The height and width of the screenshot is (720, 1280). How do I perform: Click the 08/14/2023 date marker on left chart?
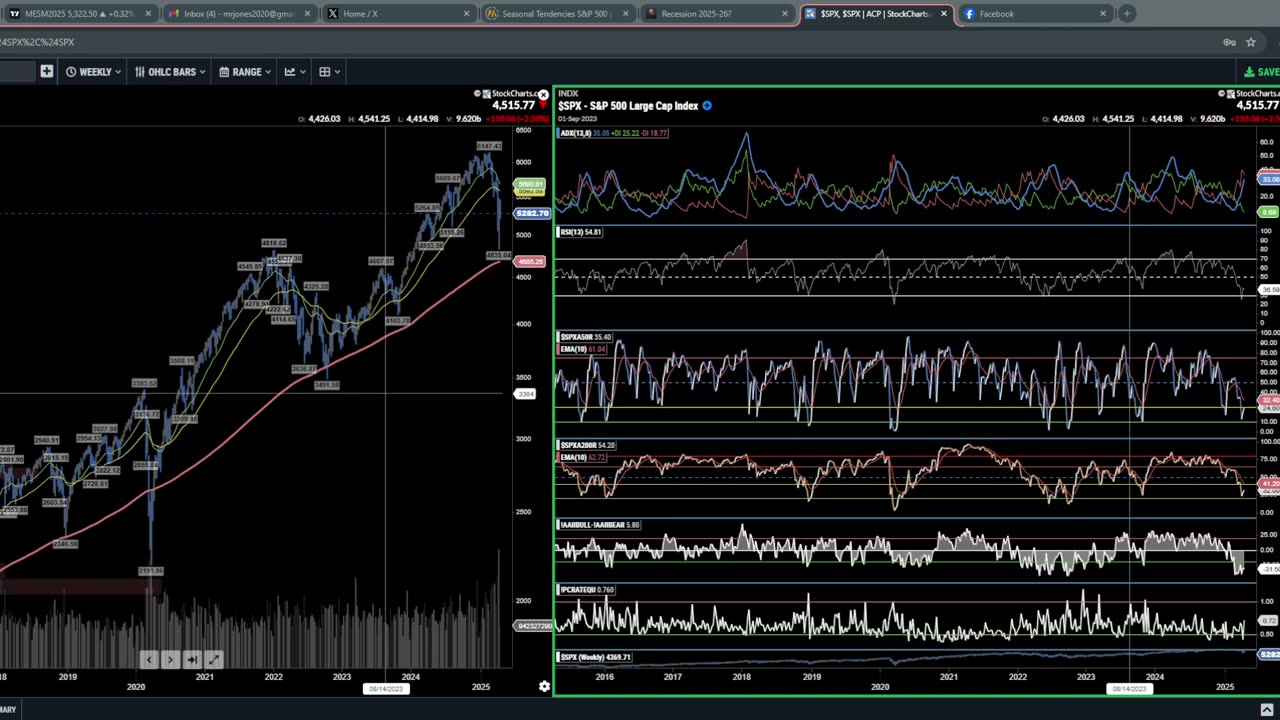click(385, 689)
